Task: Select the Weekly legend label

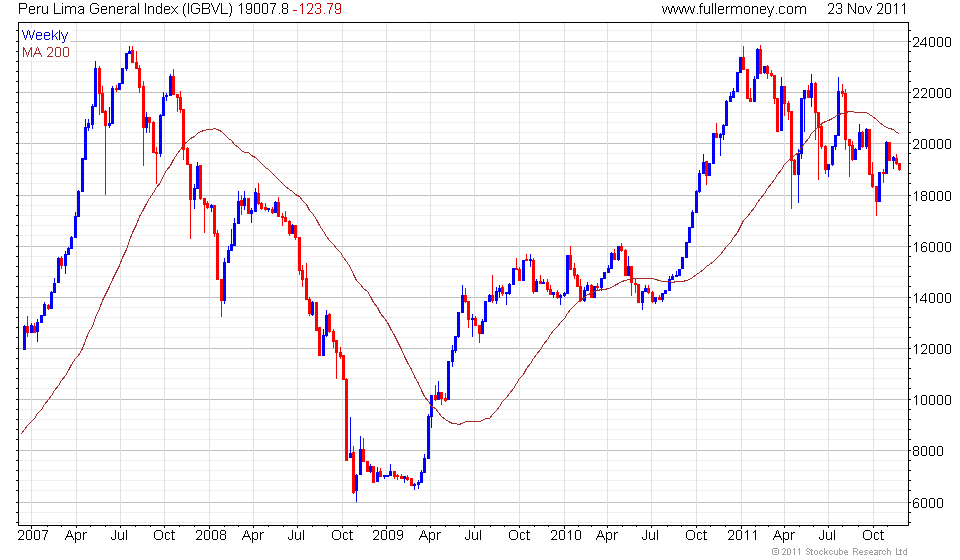Action: coord(45,35)
